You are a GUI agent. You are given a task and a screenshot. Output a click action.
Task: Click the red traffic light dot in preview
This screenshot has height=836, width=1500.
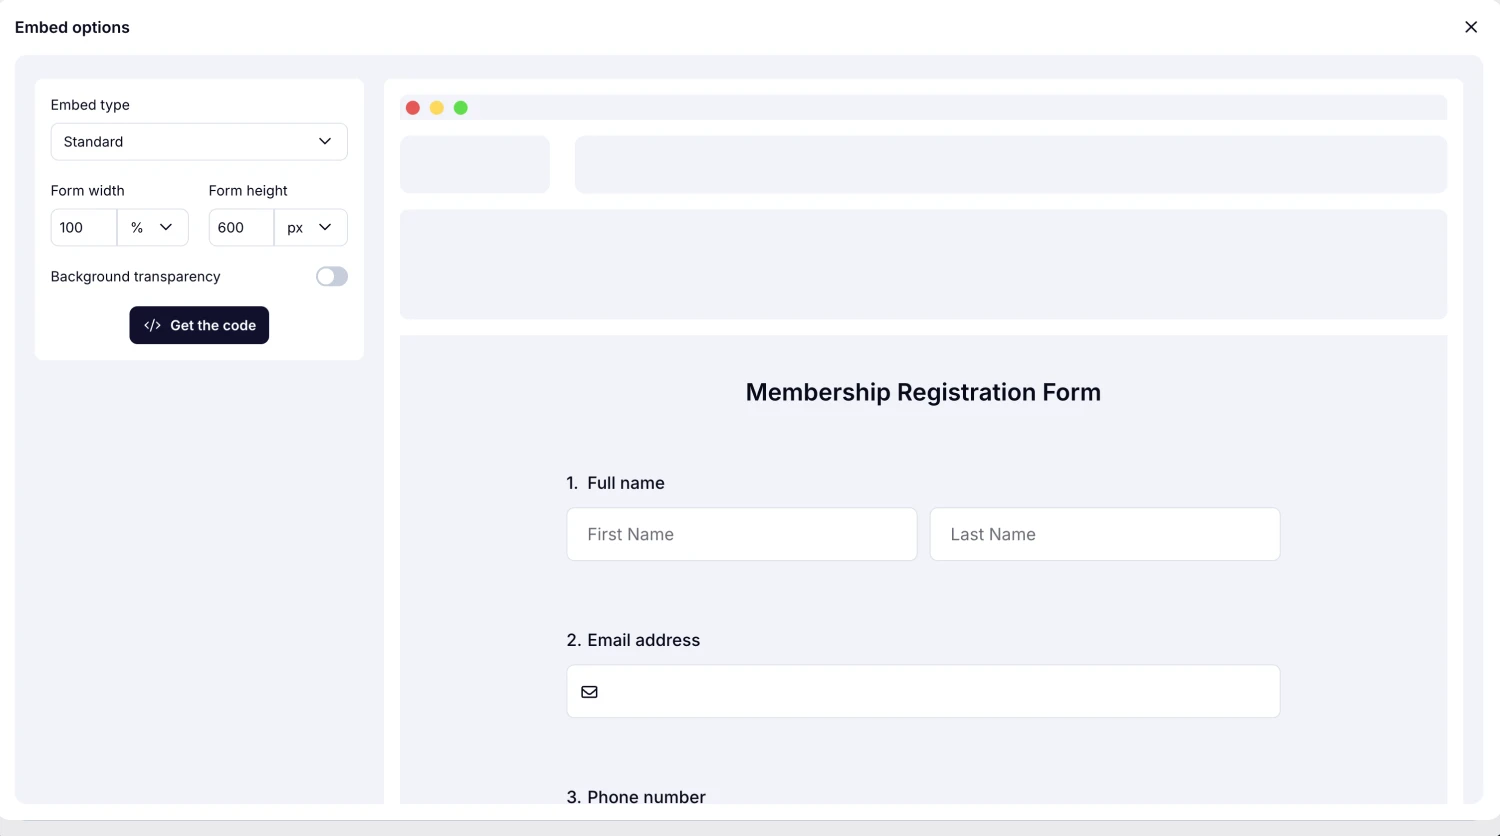(x=413, y=107)
